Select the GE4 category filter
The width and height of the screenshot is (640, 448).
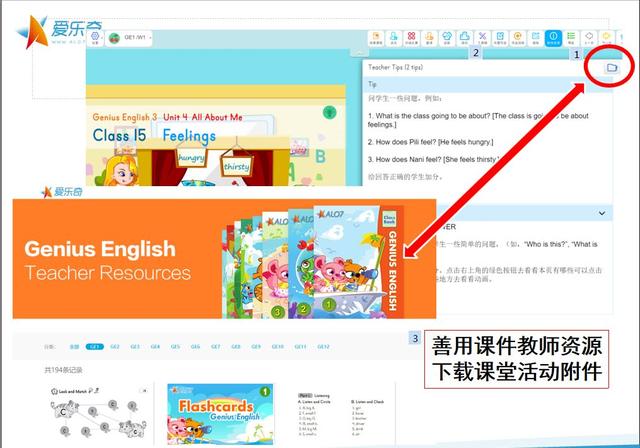pyautogui.click(x=155, y=346)
